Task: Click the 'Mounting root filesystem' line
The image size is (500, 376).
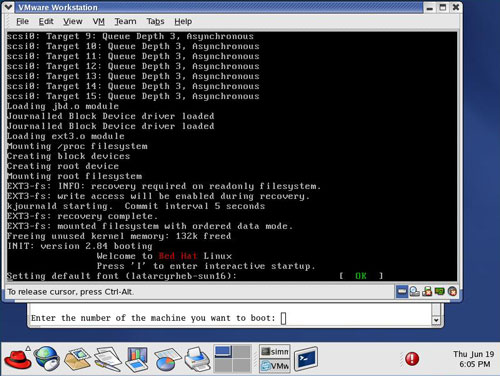Action: pyautogui.click(x=74, y=176)
